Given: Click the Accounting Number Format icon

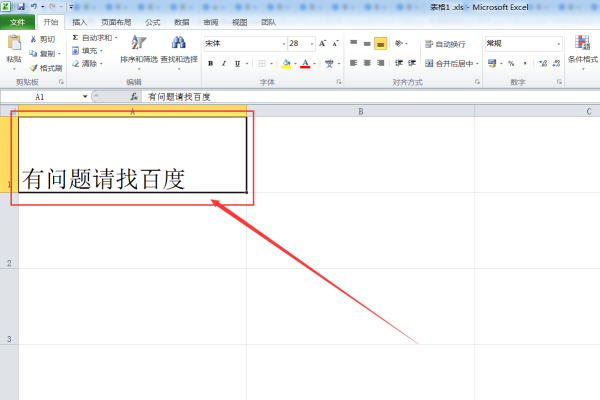Looking at the screenshot, I should pos(492,64).
